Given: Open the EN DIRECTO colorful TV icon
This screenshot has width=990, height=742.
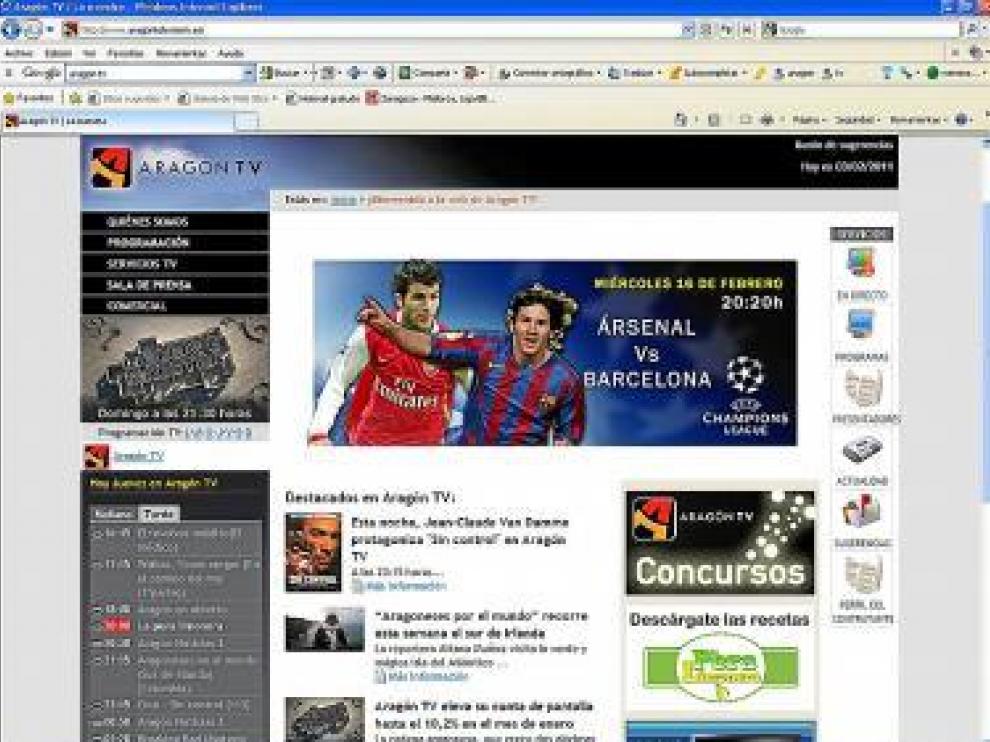Looking at the screenshot, I should coord(861,262).
